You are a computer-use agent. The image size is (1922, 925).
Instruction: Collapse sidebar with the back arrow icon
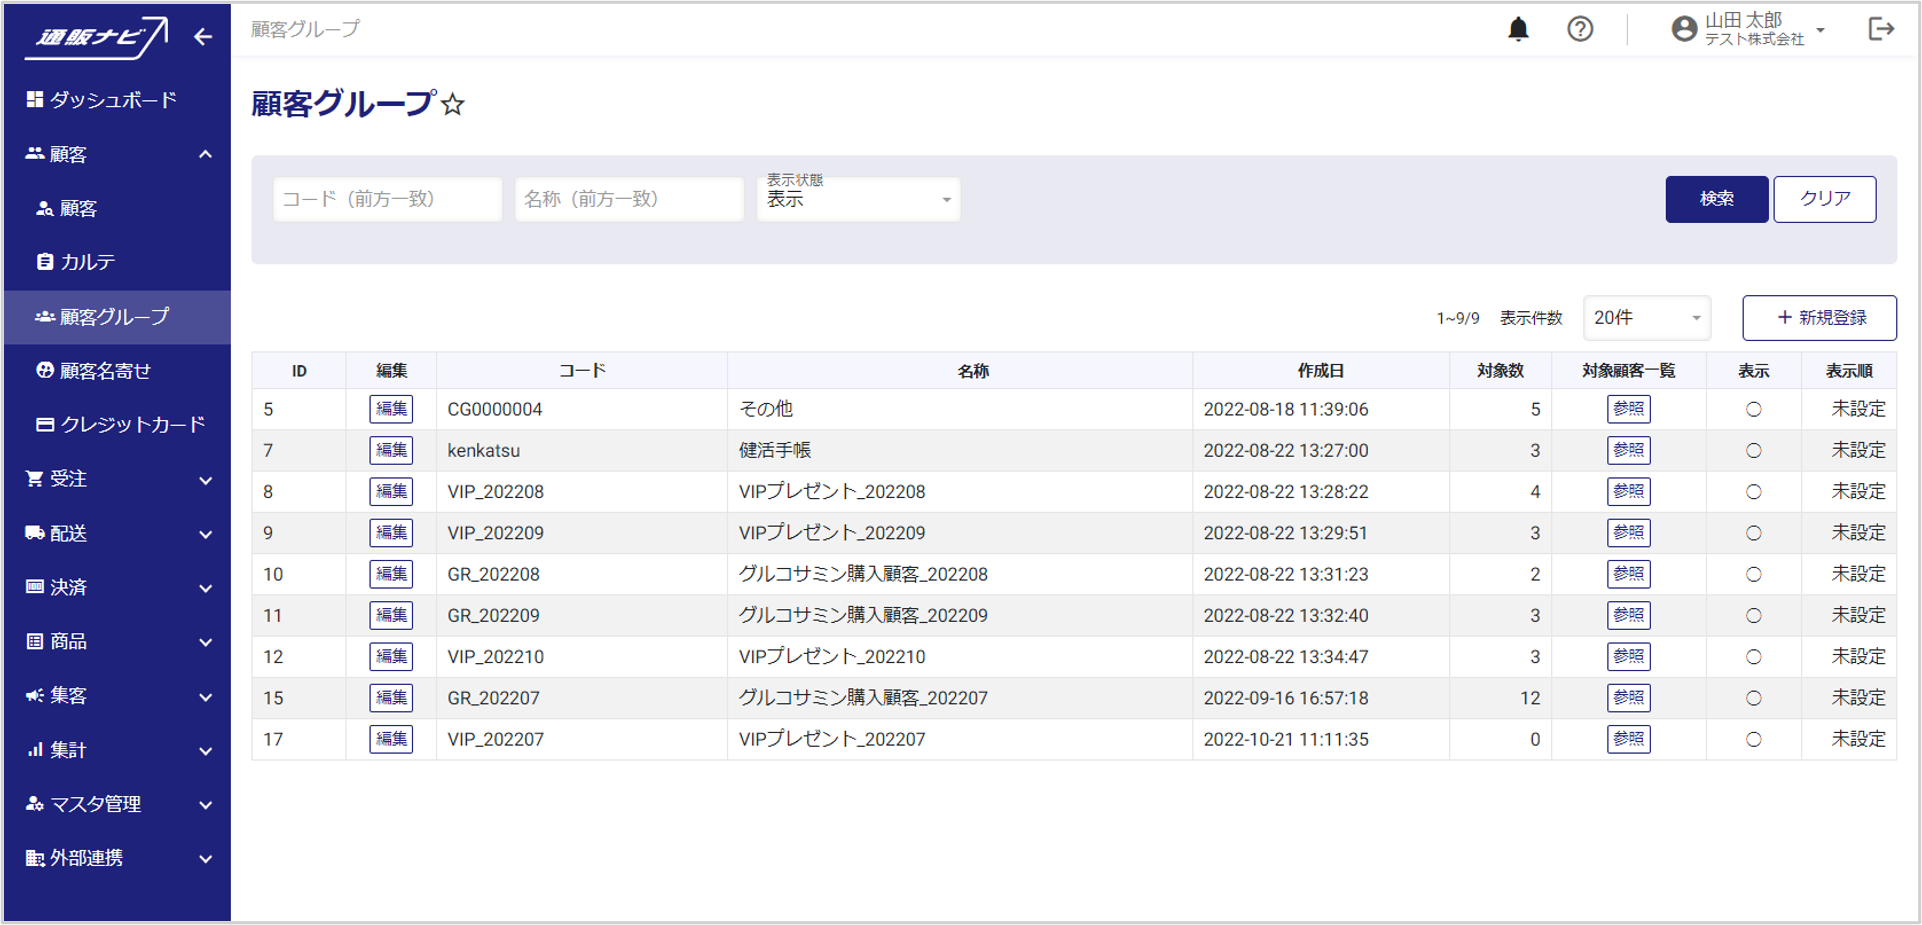point(203,37)
